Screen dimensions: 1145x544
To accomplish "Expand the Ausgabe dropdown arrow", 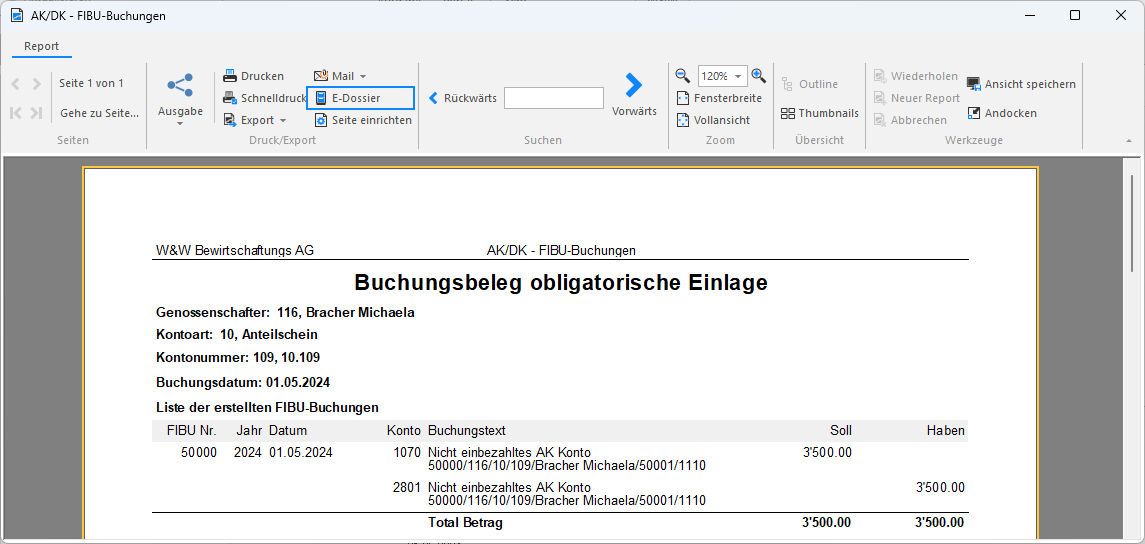I will tap(180, 124).
